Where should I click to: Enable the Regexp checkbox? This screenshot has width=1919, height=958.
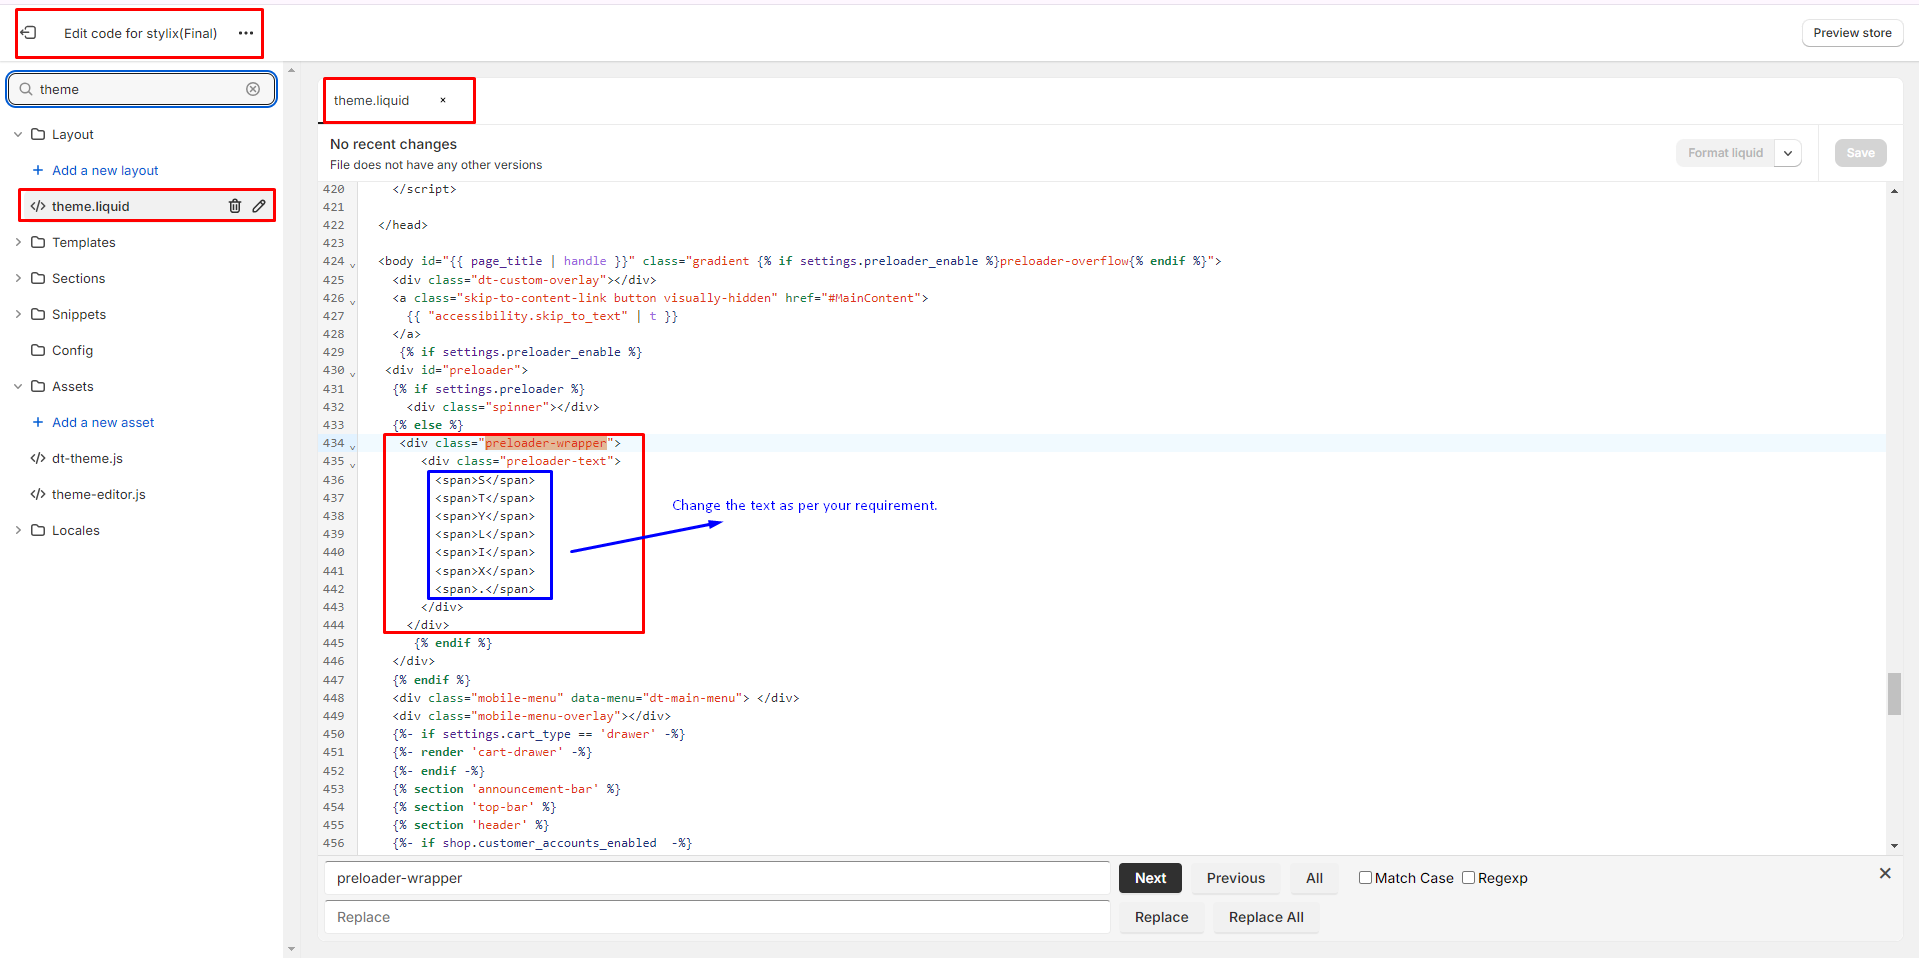pos(1468,877)
